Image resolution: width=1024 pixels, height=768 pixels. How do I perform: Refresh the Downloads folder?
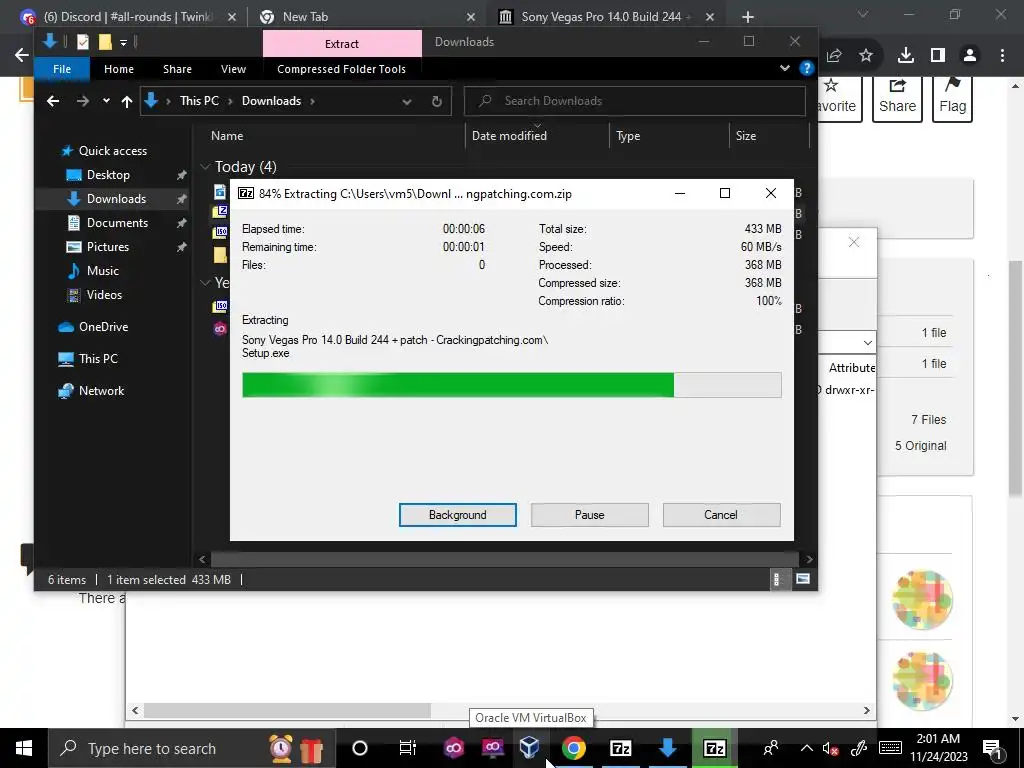(437, 101)
